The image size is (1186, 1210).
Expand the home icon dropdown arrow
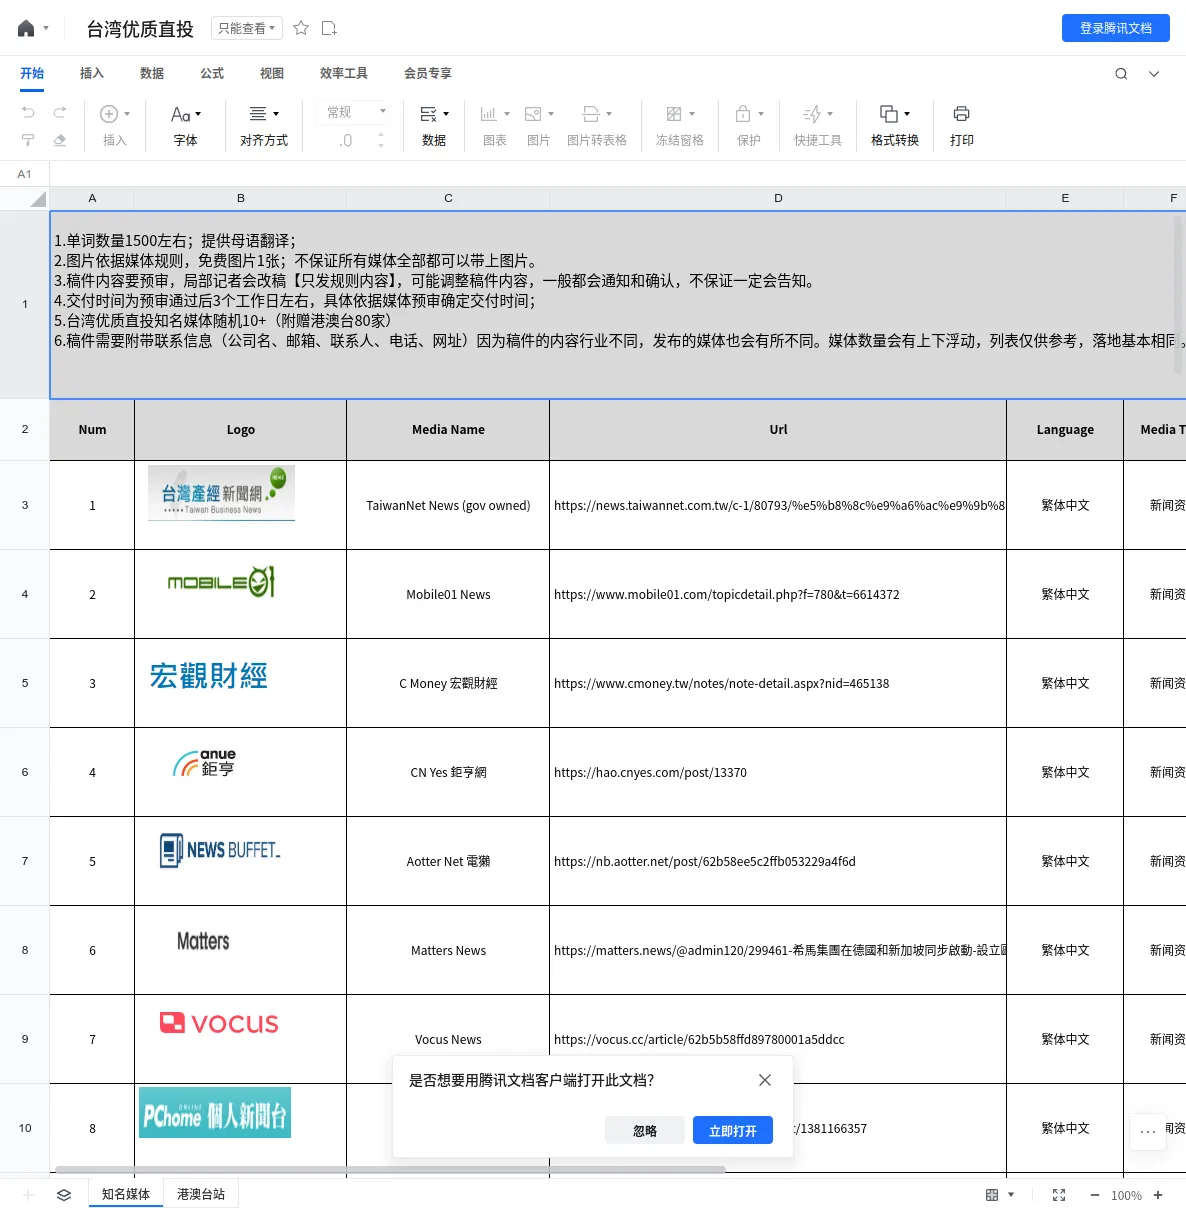[46, 28]
